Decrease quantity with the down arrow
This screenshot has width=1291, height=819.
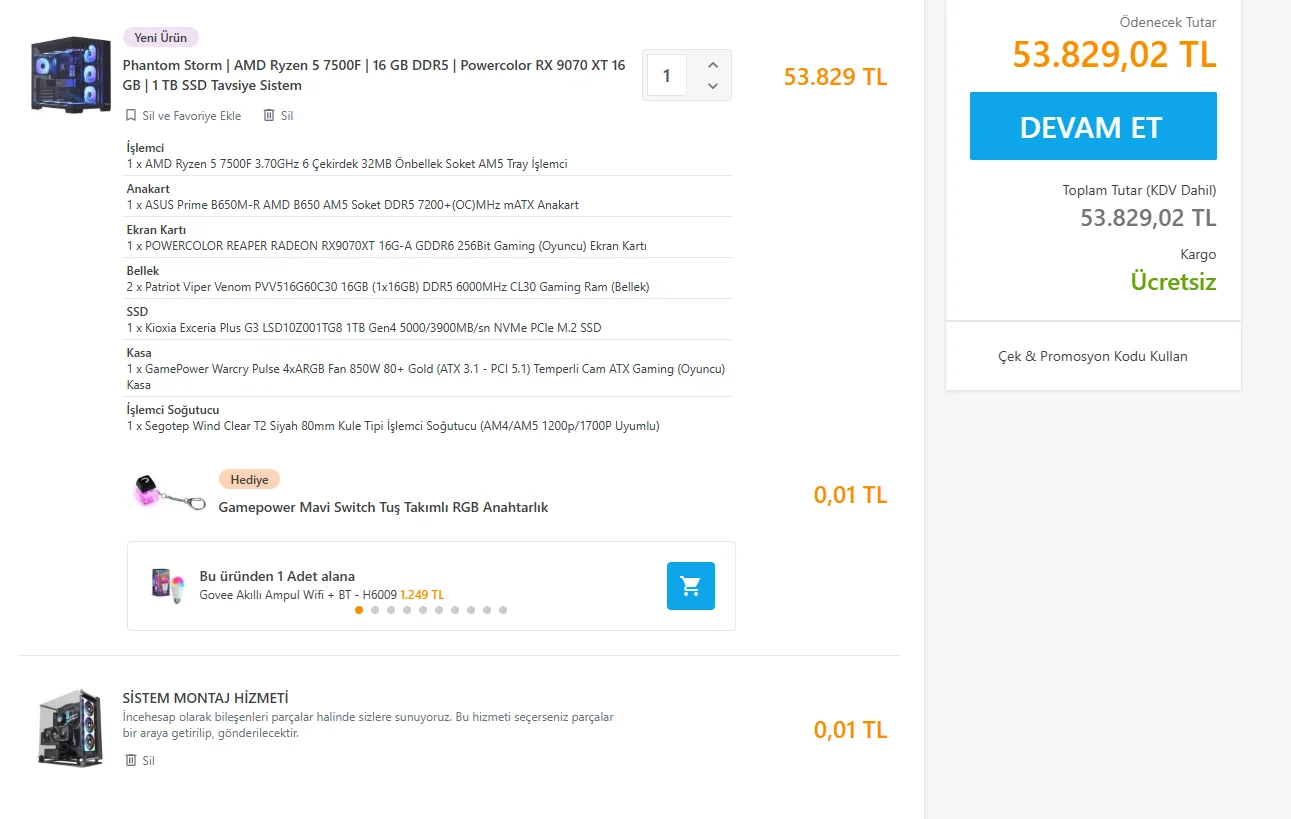click(713, 86)
